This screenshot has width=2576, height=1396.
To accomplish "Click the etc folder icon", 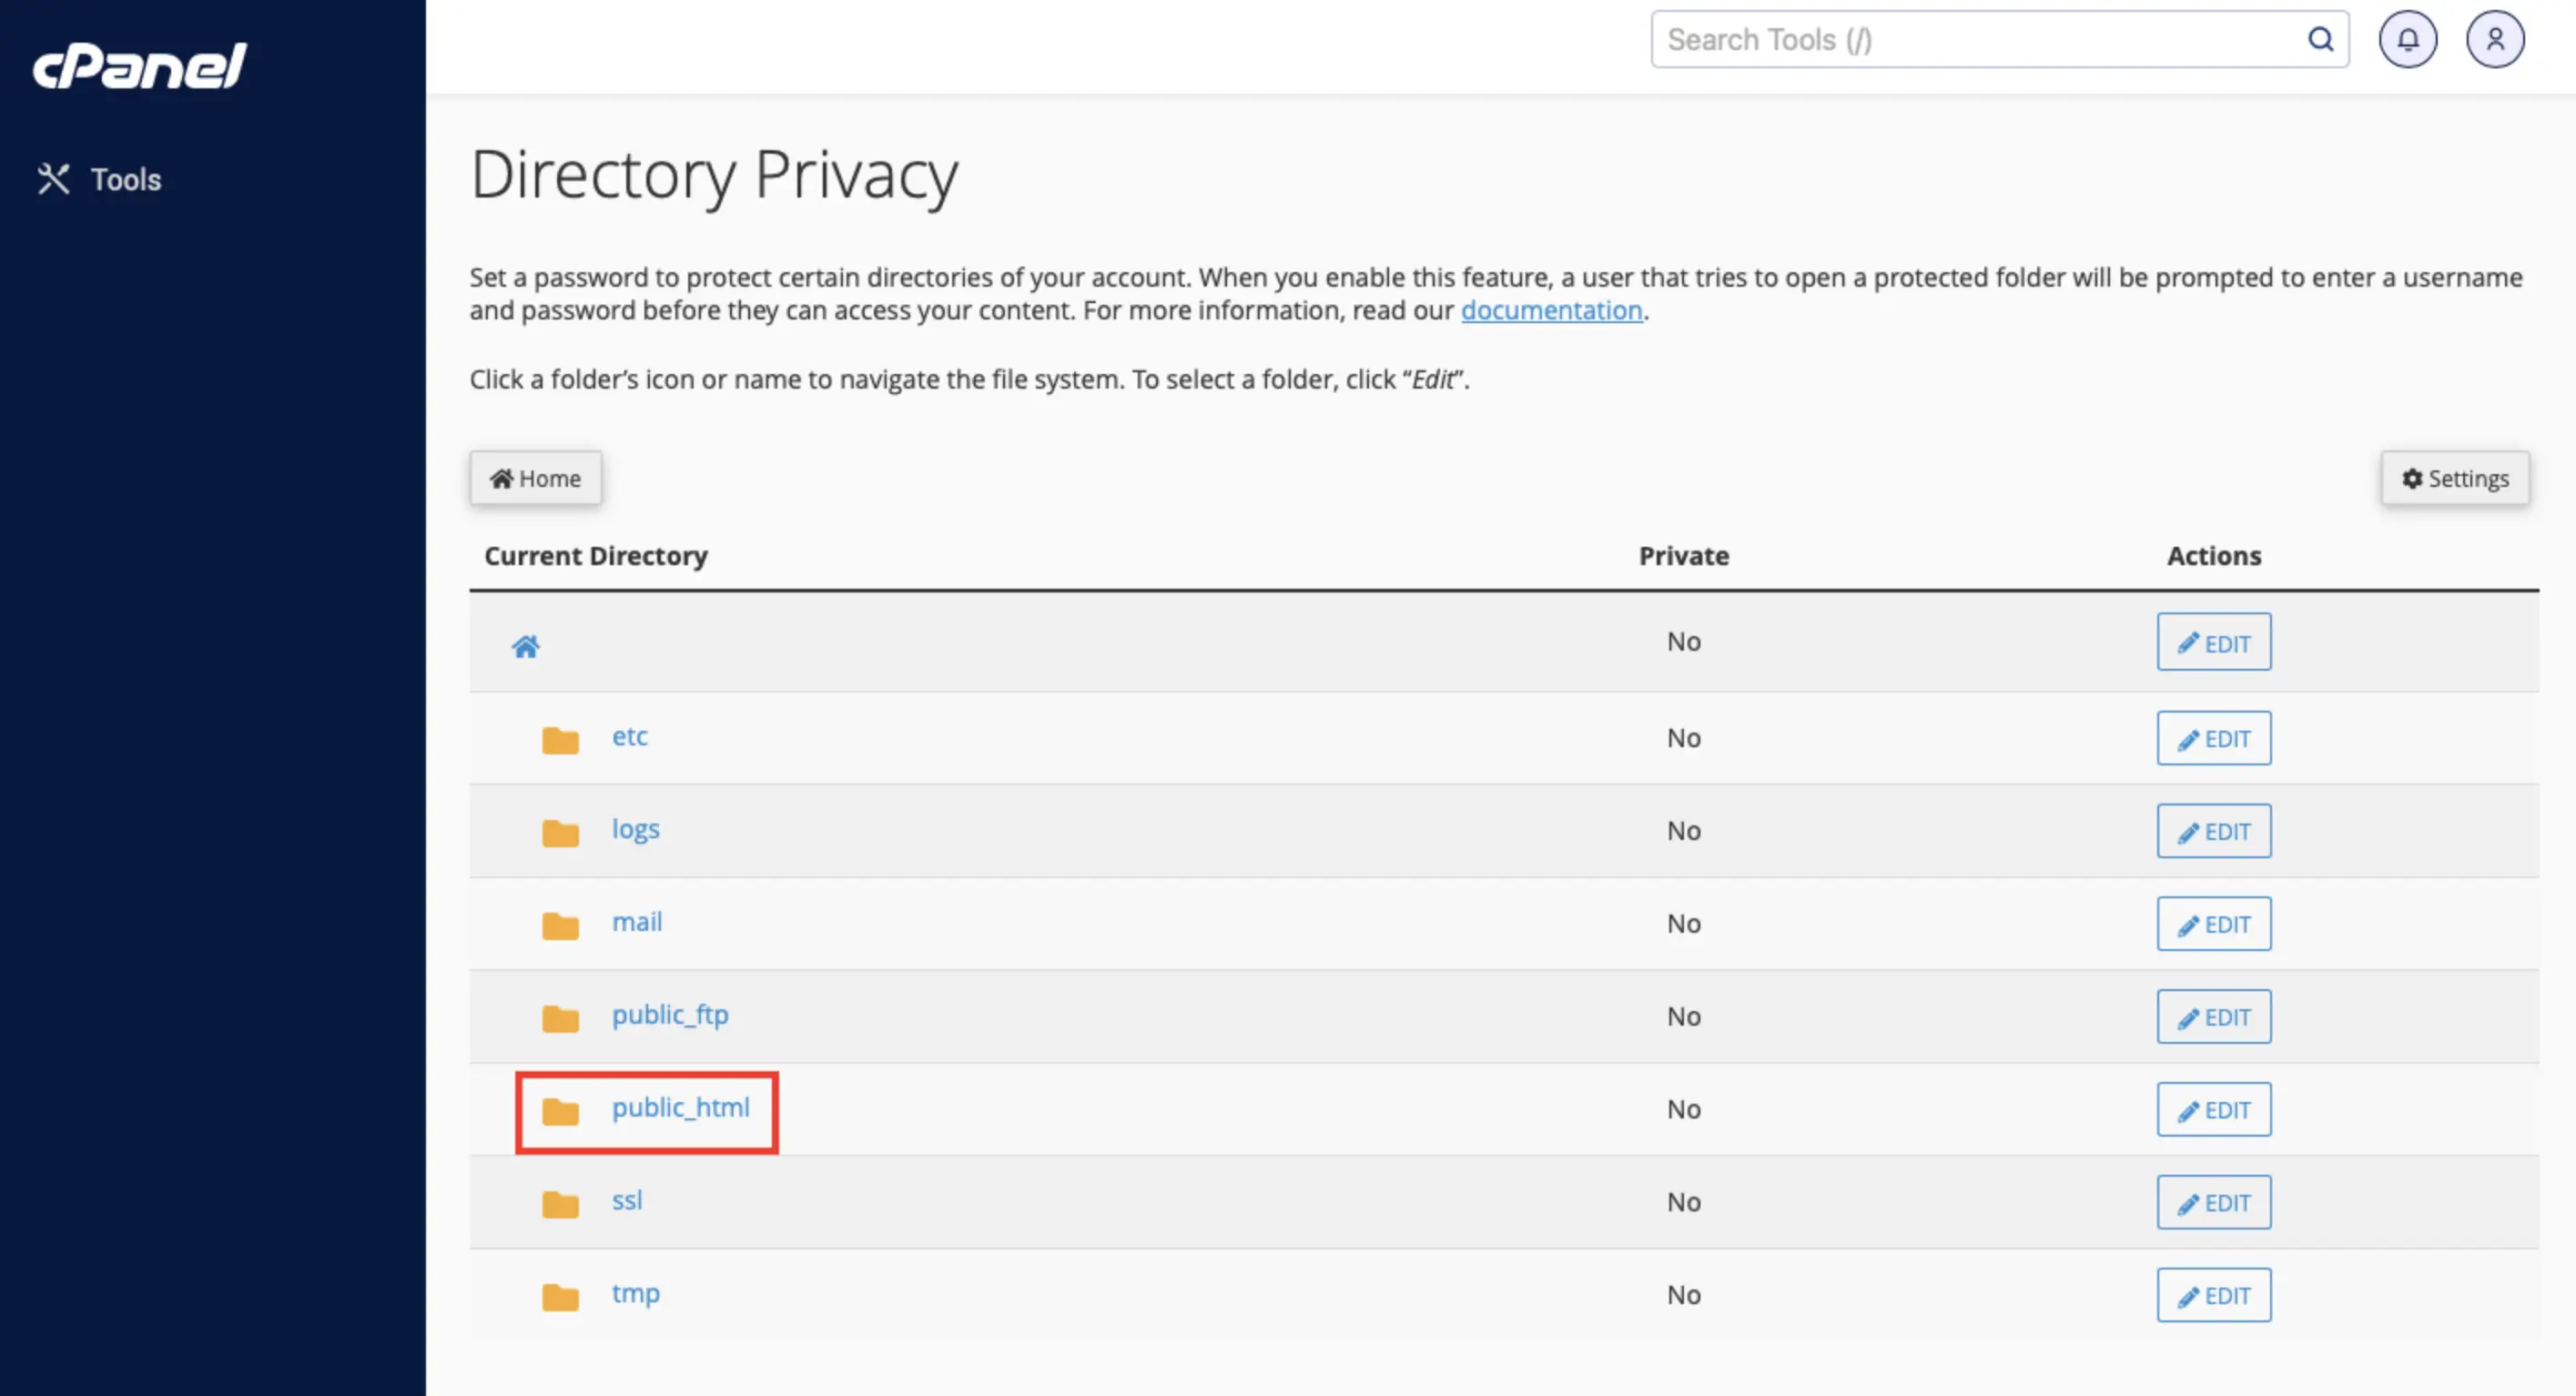I will pyautogui.click(x=560, y=740).
